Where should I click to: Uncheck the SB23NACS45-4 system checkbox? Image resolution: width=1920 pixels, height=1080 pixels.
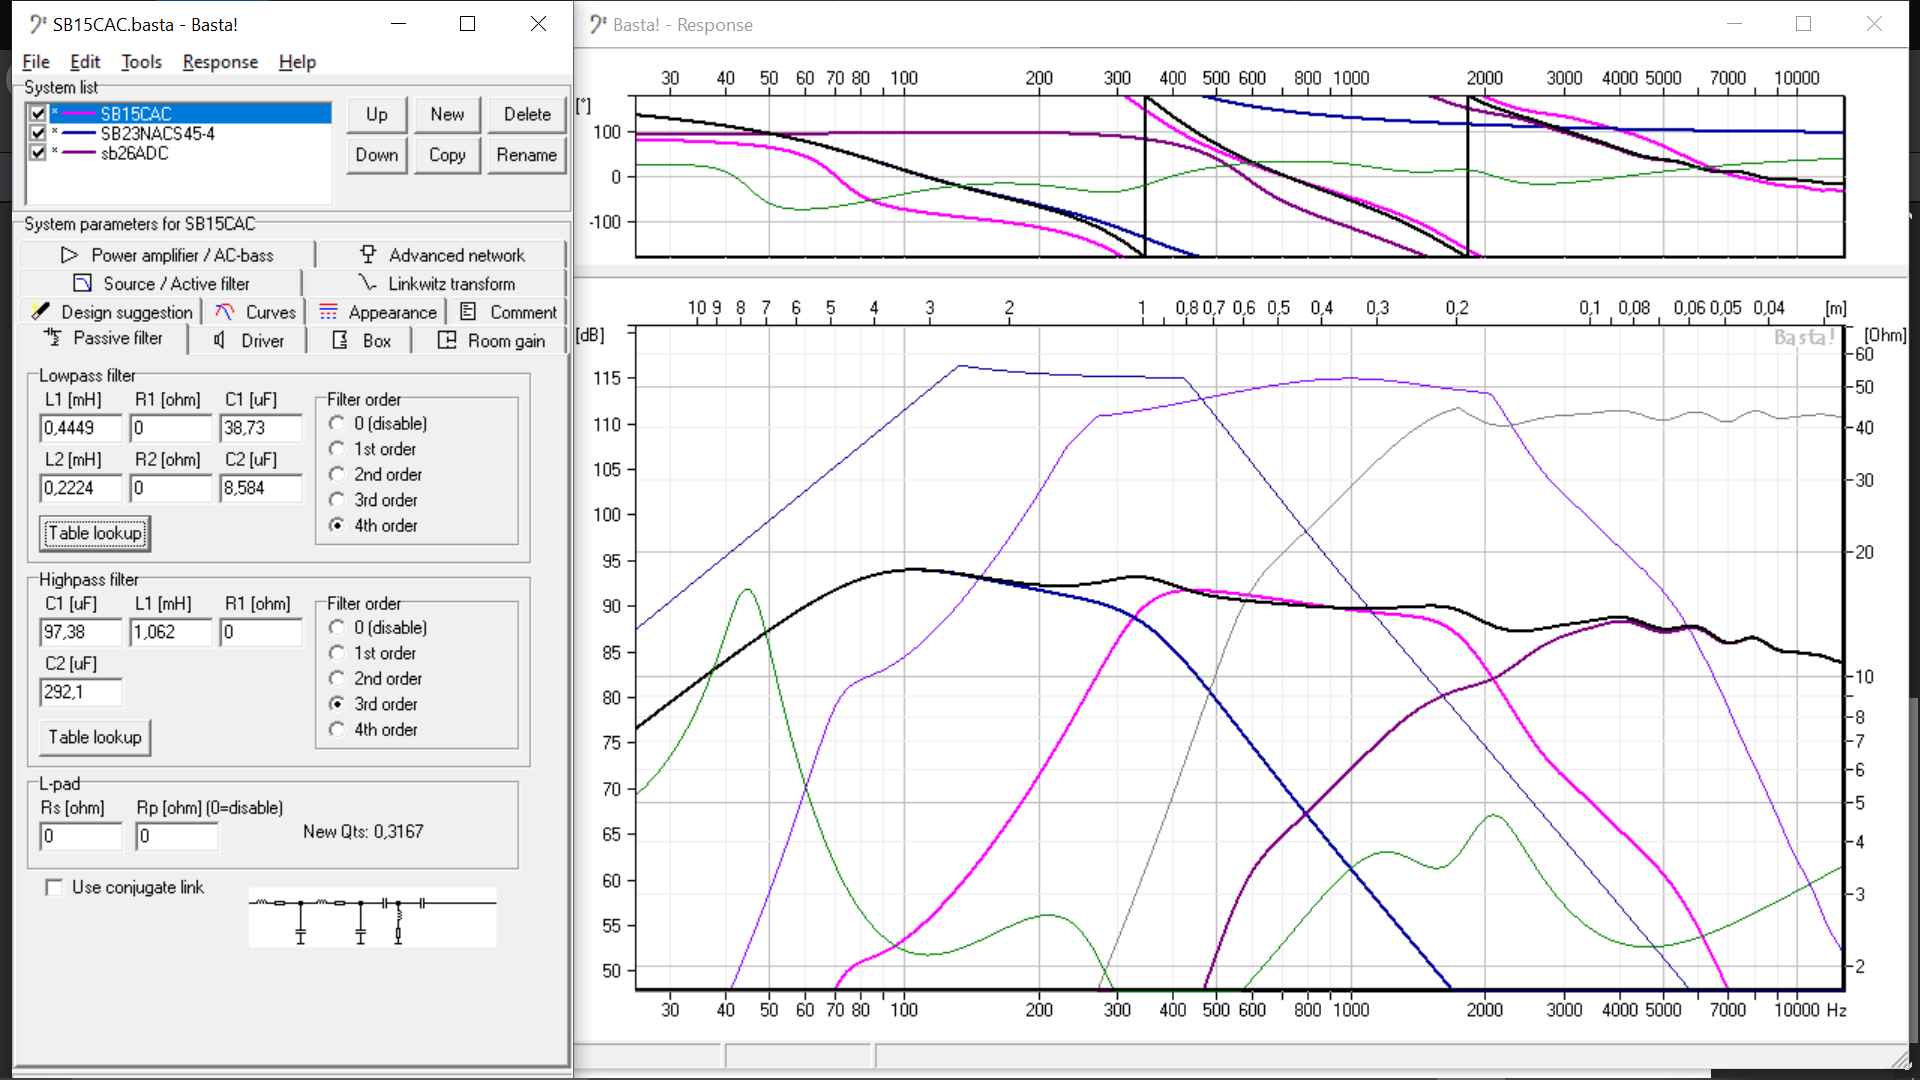coord(38,133)
